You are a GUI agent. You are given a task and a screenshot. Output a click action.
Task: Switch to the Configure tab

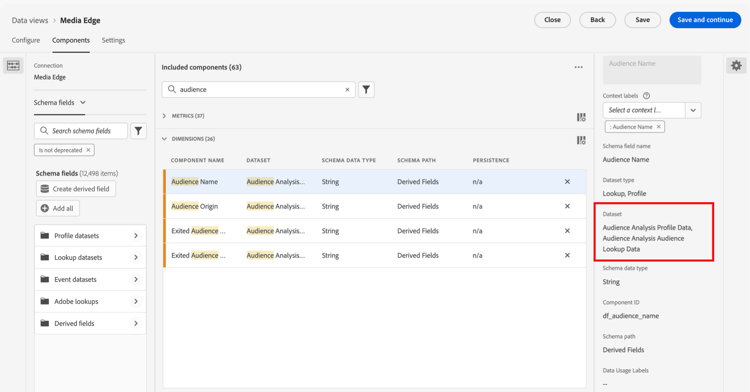[x=26, y=40]
